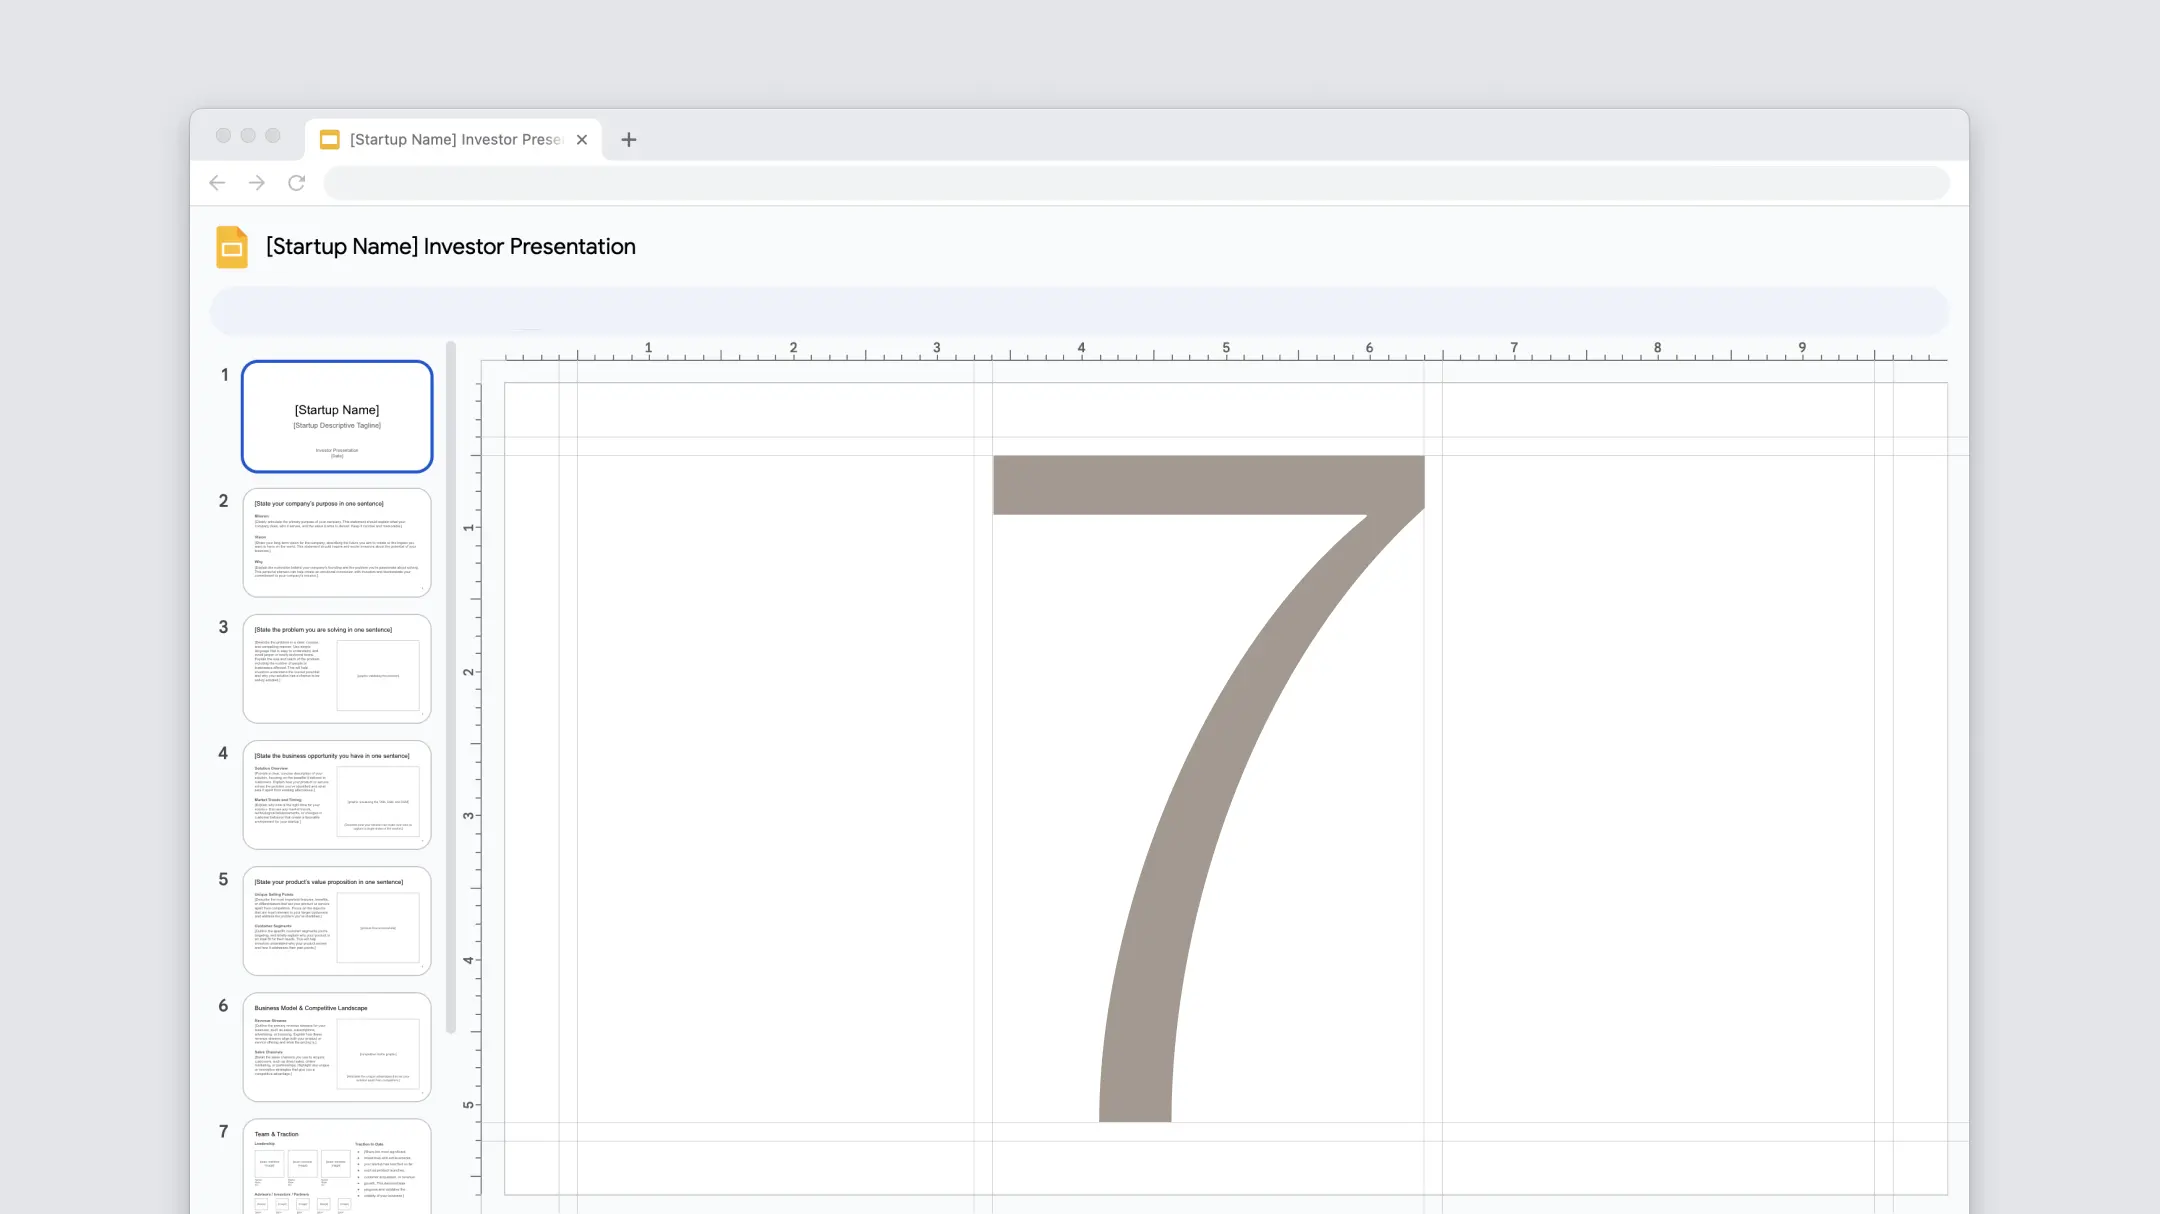Select the Investor Presentation browser tab
The height and width of the screenshot is (1214, 2160).
[455, 140]
